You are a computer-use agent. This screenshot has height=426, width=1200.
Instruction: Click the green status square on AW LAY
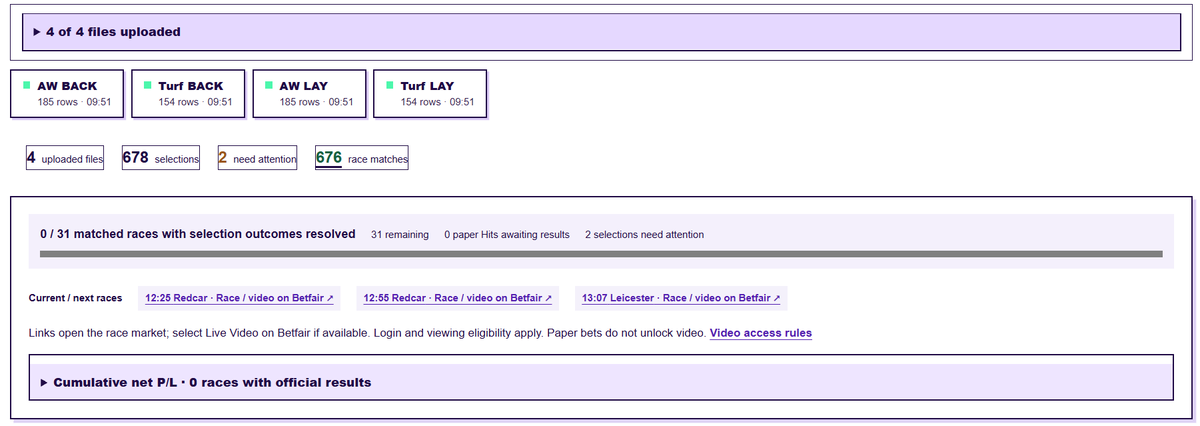(268, 85)
